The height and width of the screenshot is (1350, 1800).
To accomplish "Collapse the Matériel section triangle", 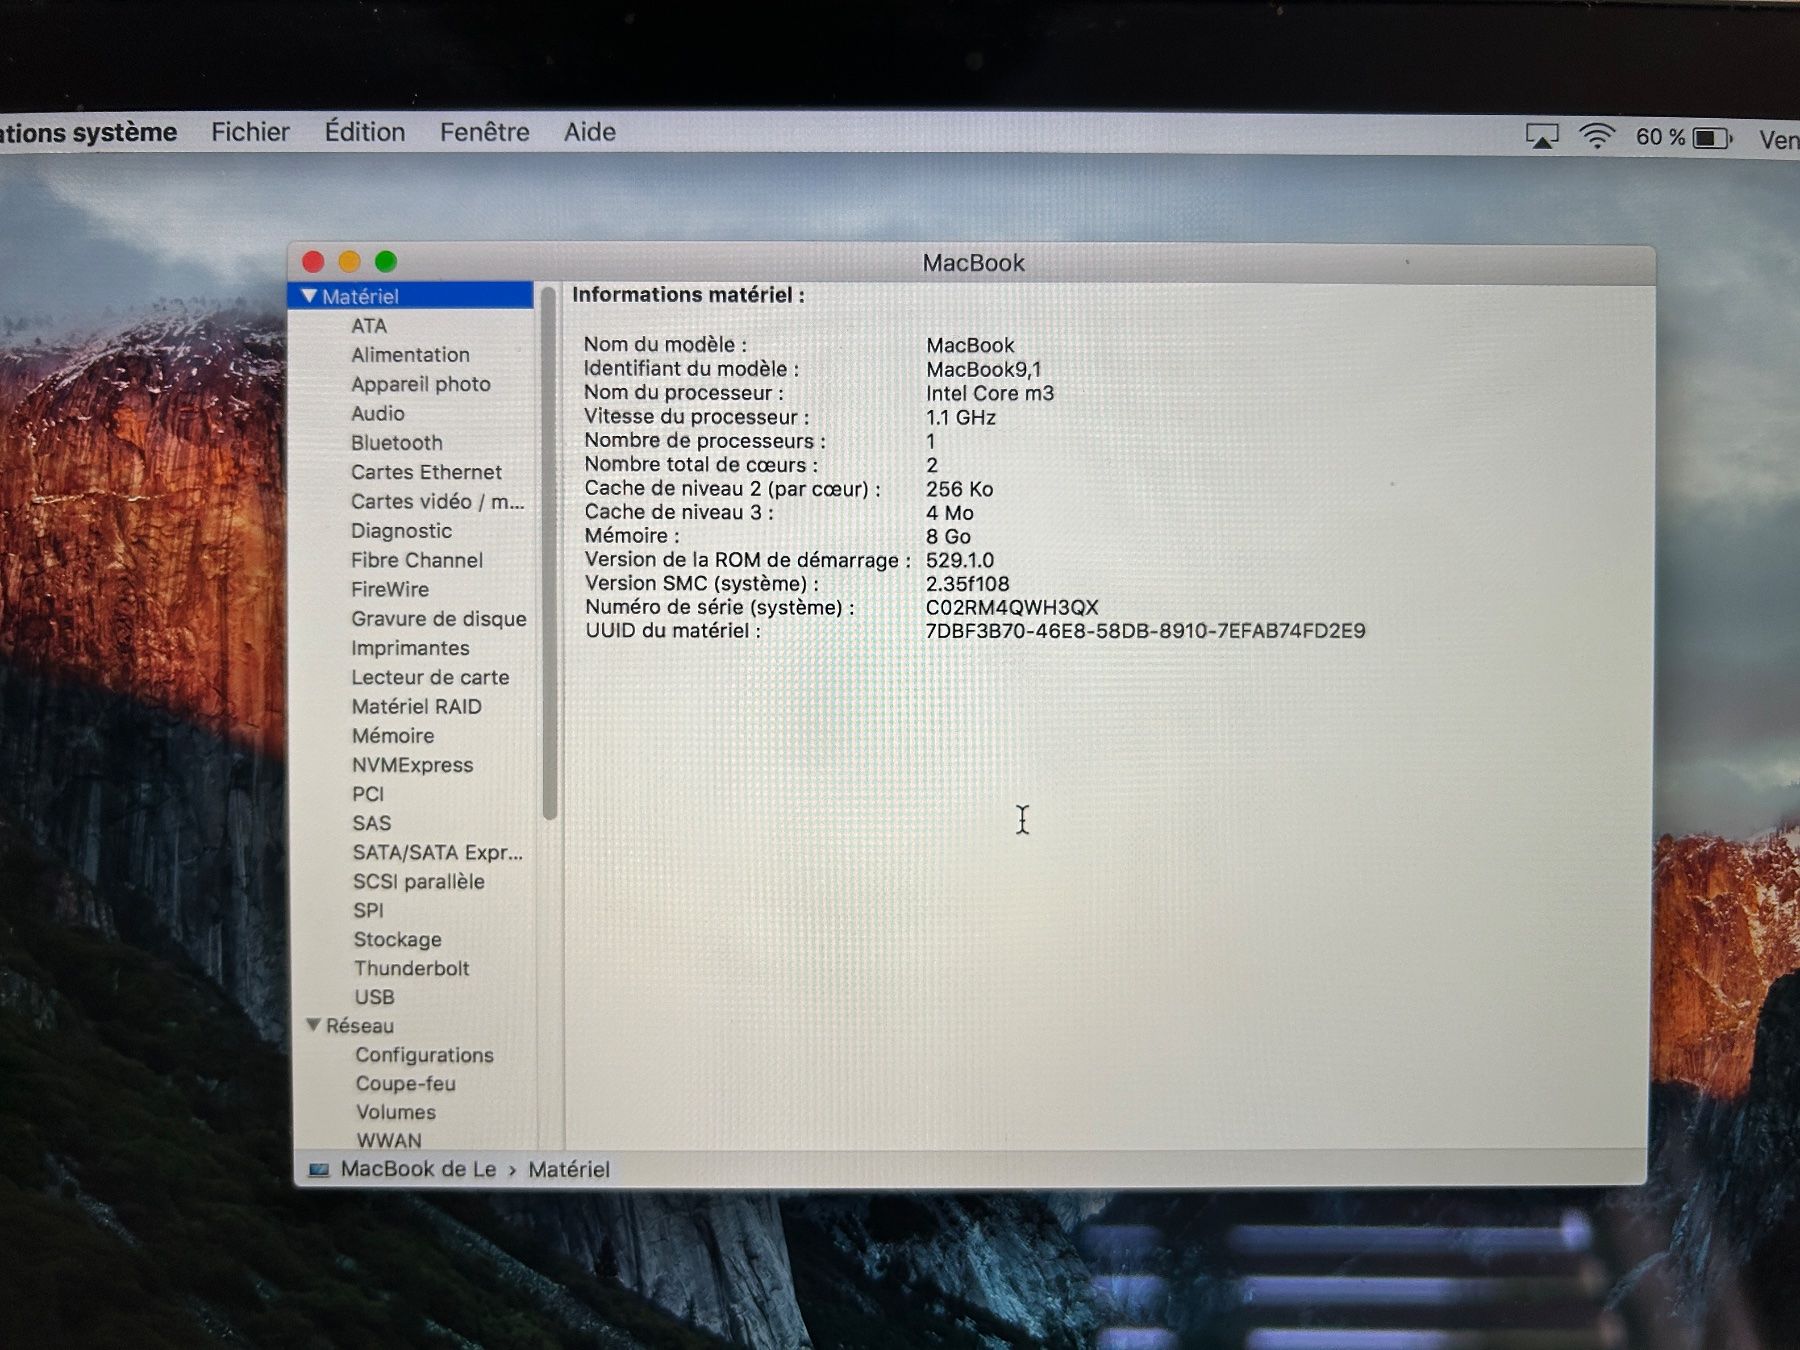I will [310, 296].
